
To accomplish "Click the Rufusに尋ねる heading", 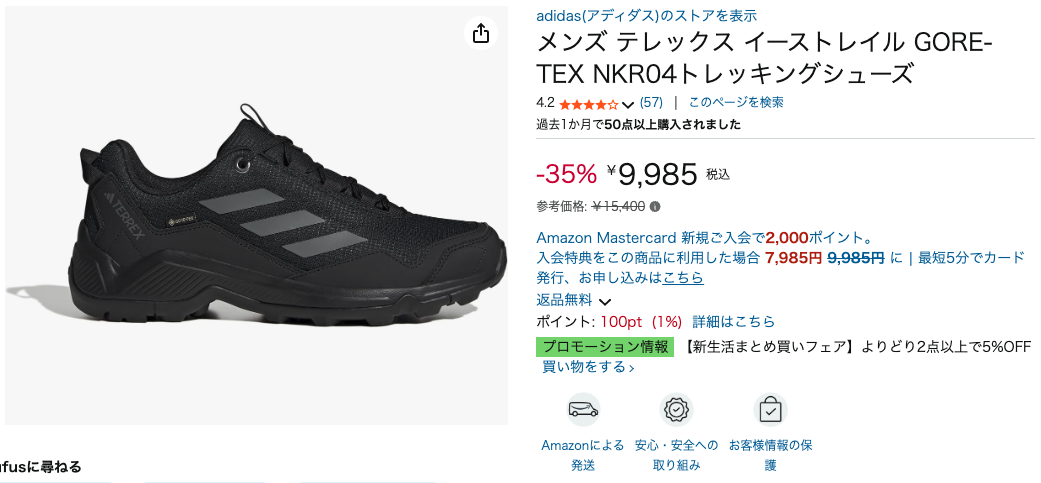I will click(x=40, y=467).
